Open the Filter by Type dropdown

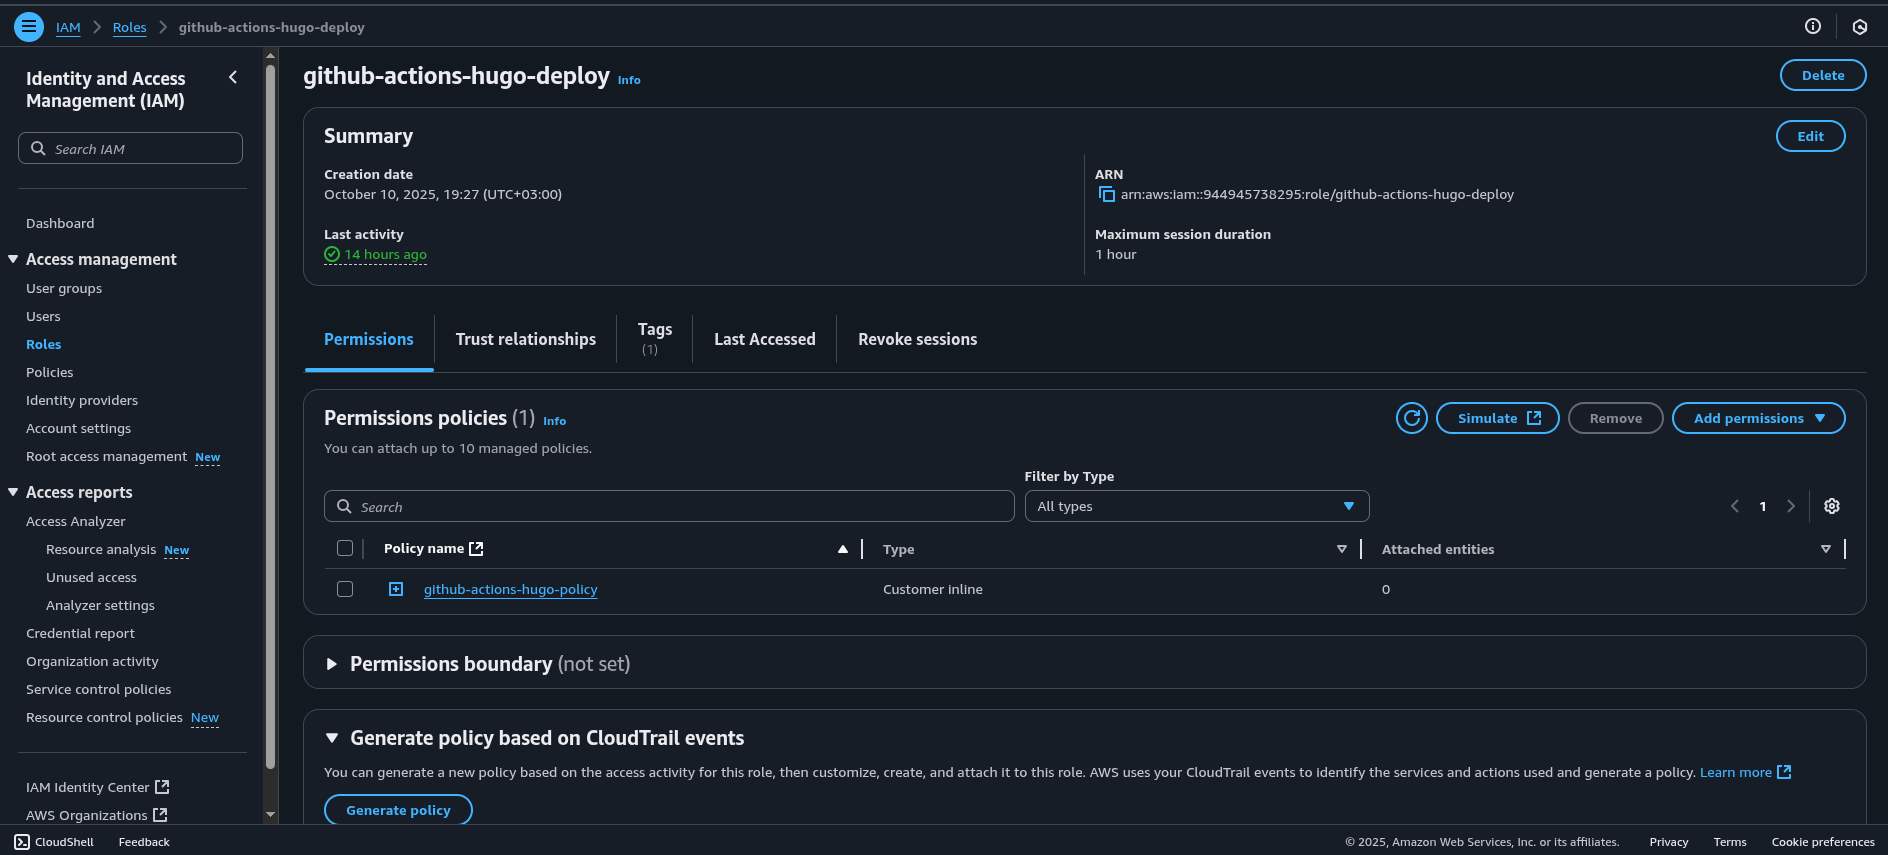pyautogui.click(x=1197, y=506)
